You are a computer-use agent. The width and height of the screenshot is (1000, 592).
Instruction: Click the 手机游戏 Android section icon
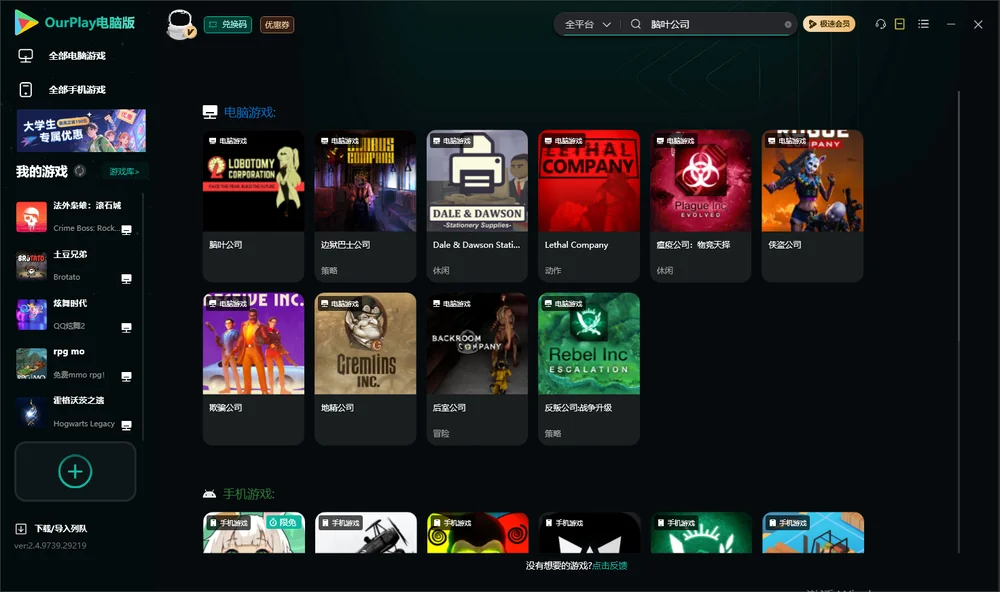(209, 494)
